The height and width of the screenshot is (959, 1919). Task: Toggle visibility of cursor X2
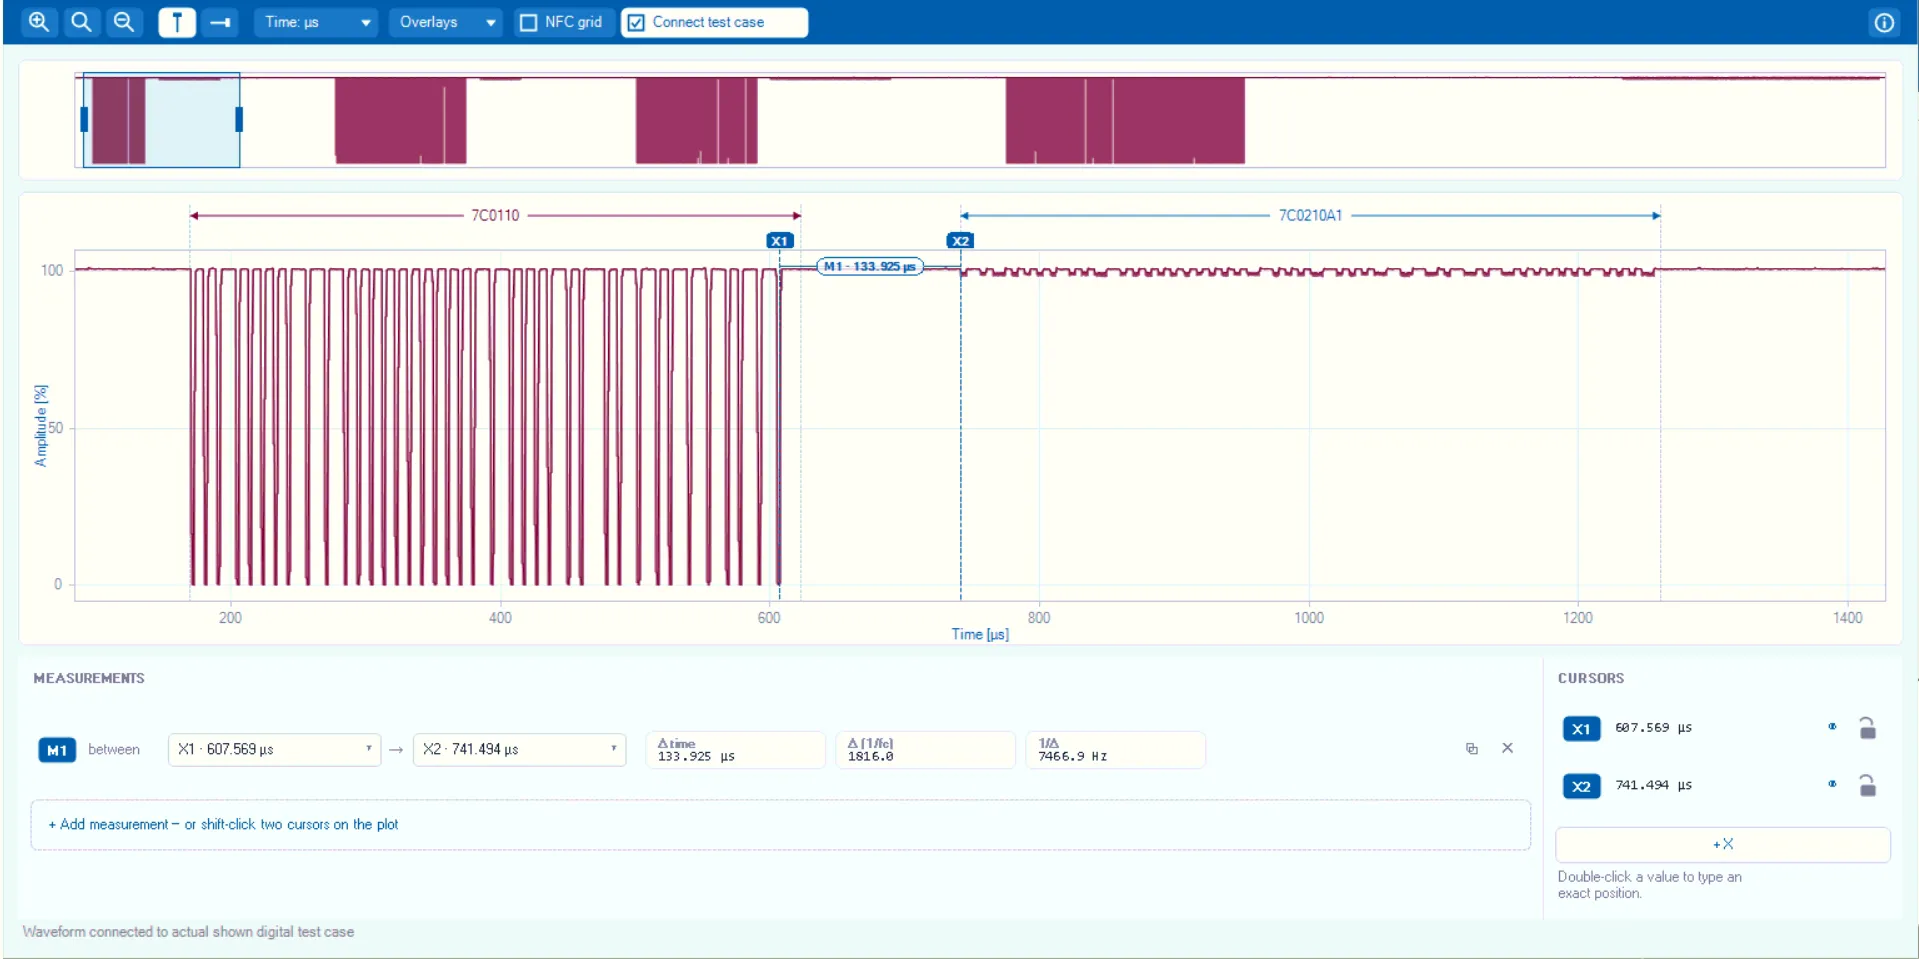coord(1832,784)
